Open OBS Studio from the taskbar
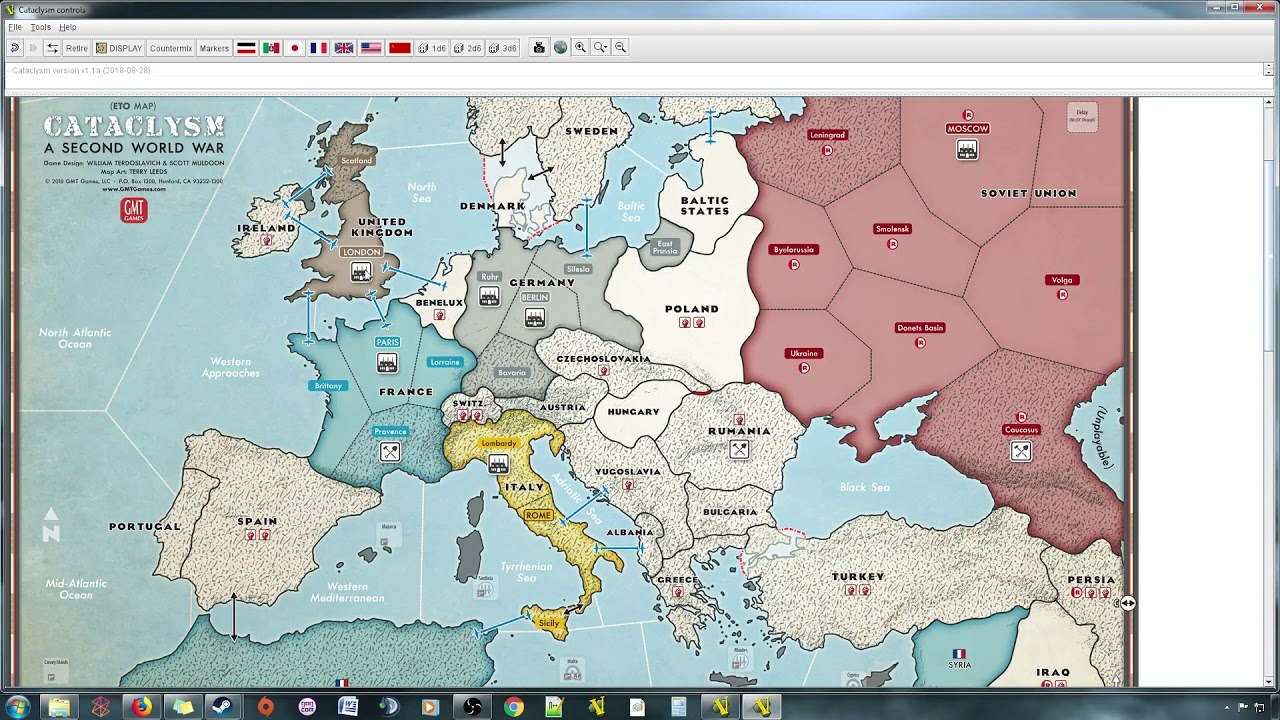The width and height of the screenshot is (1280, 720). click(472, 707)
